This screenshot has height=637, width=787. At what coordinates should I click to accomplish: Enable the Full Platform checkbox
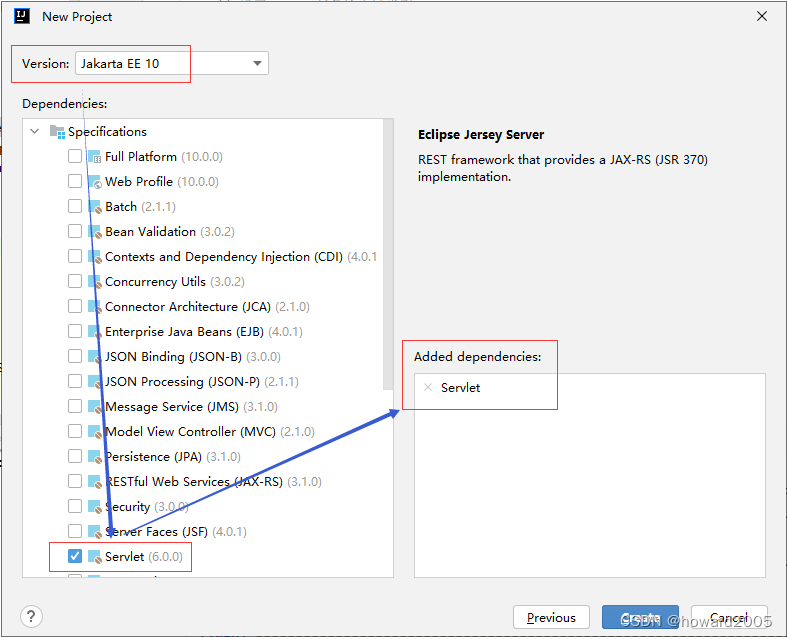point(75,156)
